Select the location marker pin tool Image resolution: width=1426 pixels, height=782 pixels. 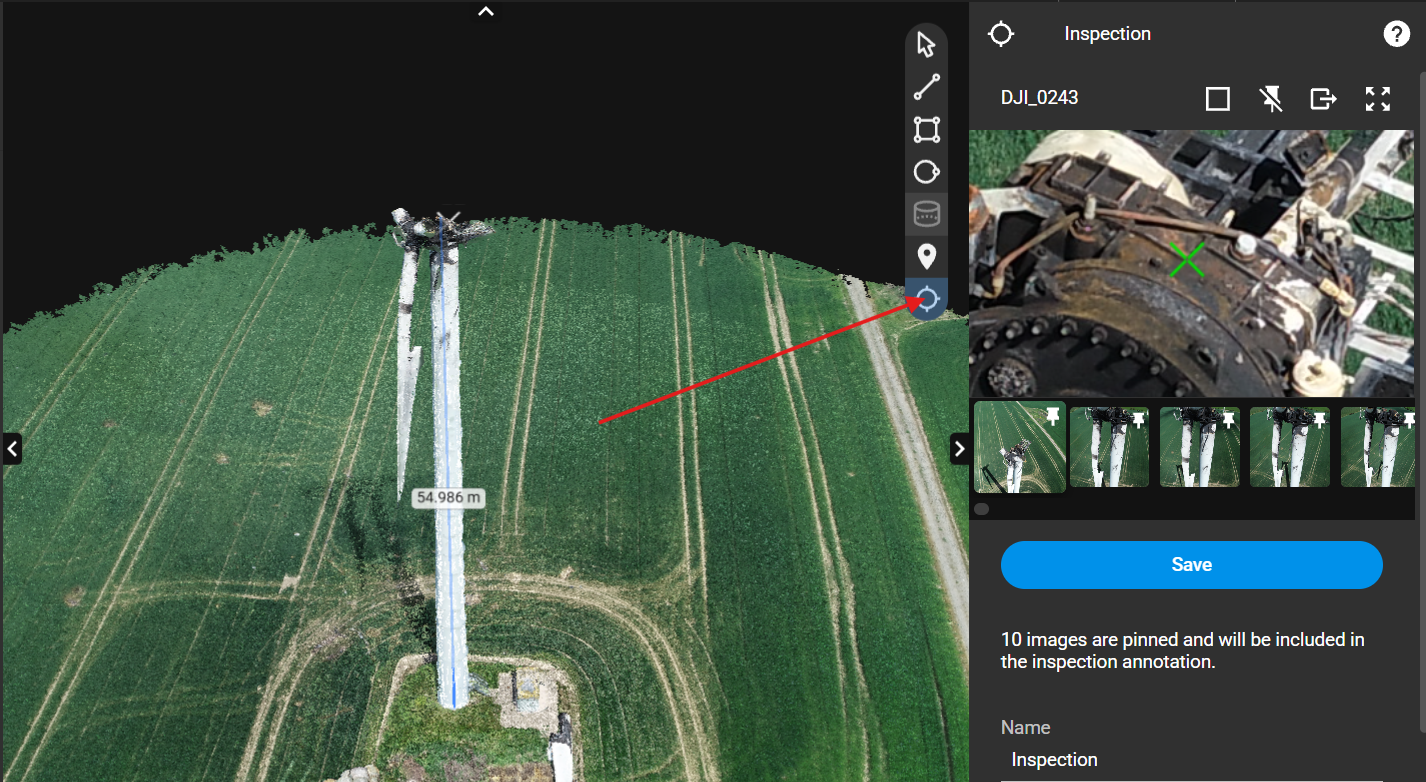pos(926,256)
